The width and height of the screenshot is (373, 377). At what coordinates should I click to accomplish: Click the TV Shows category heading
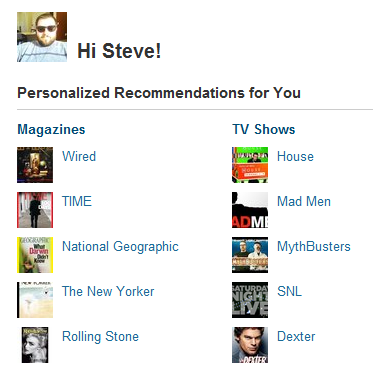tap(264, 129)
